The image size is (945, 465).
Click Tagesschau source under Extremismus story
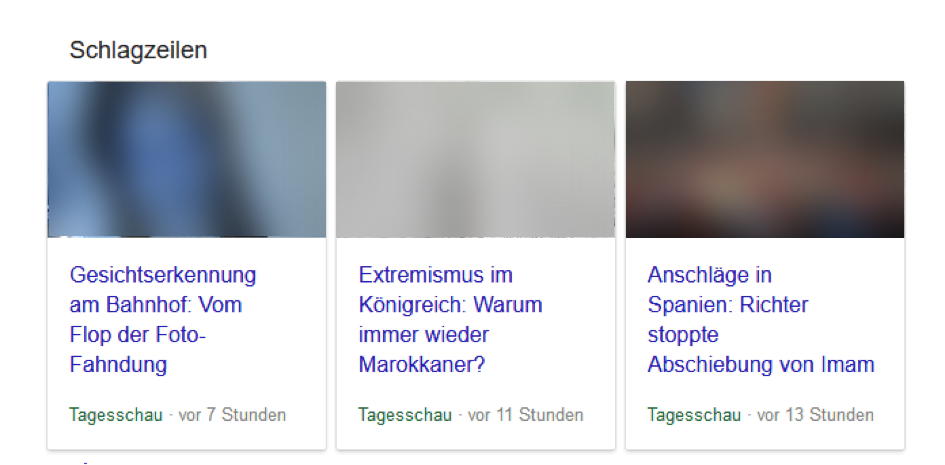[405, 415]
